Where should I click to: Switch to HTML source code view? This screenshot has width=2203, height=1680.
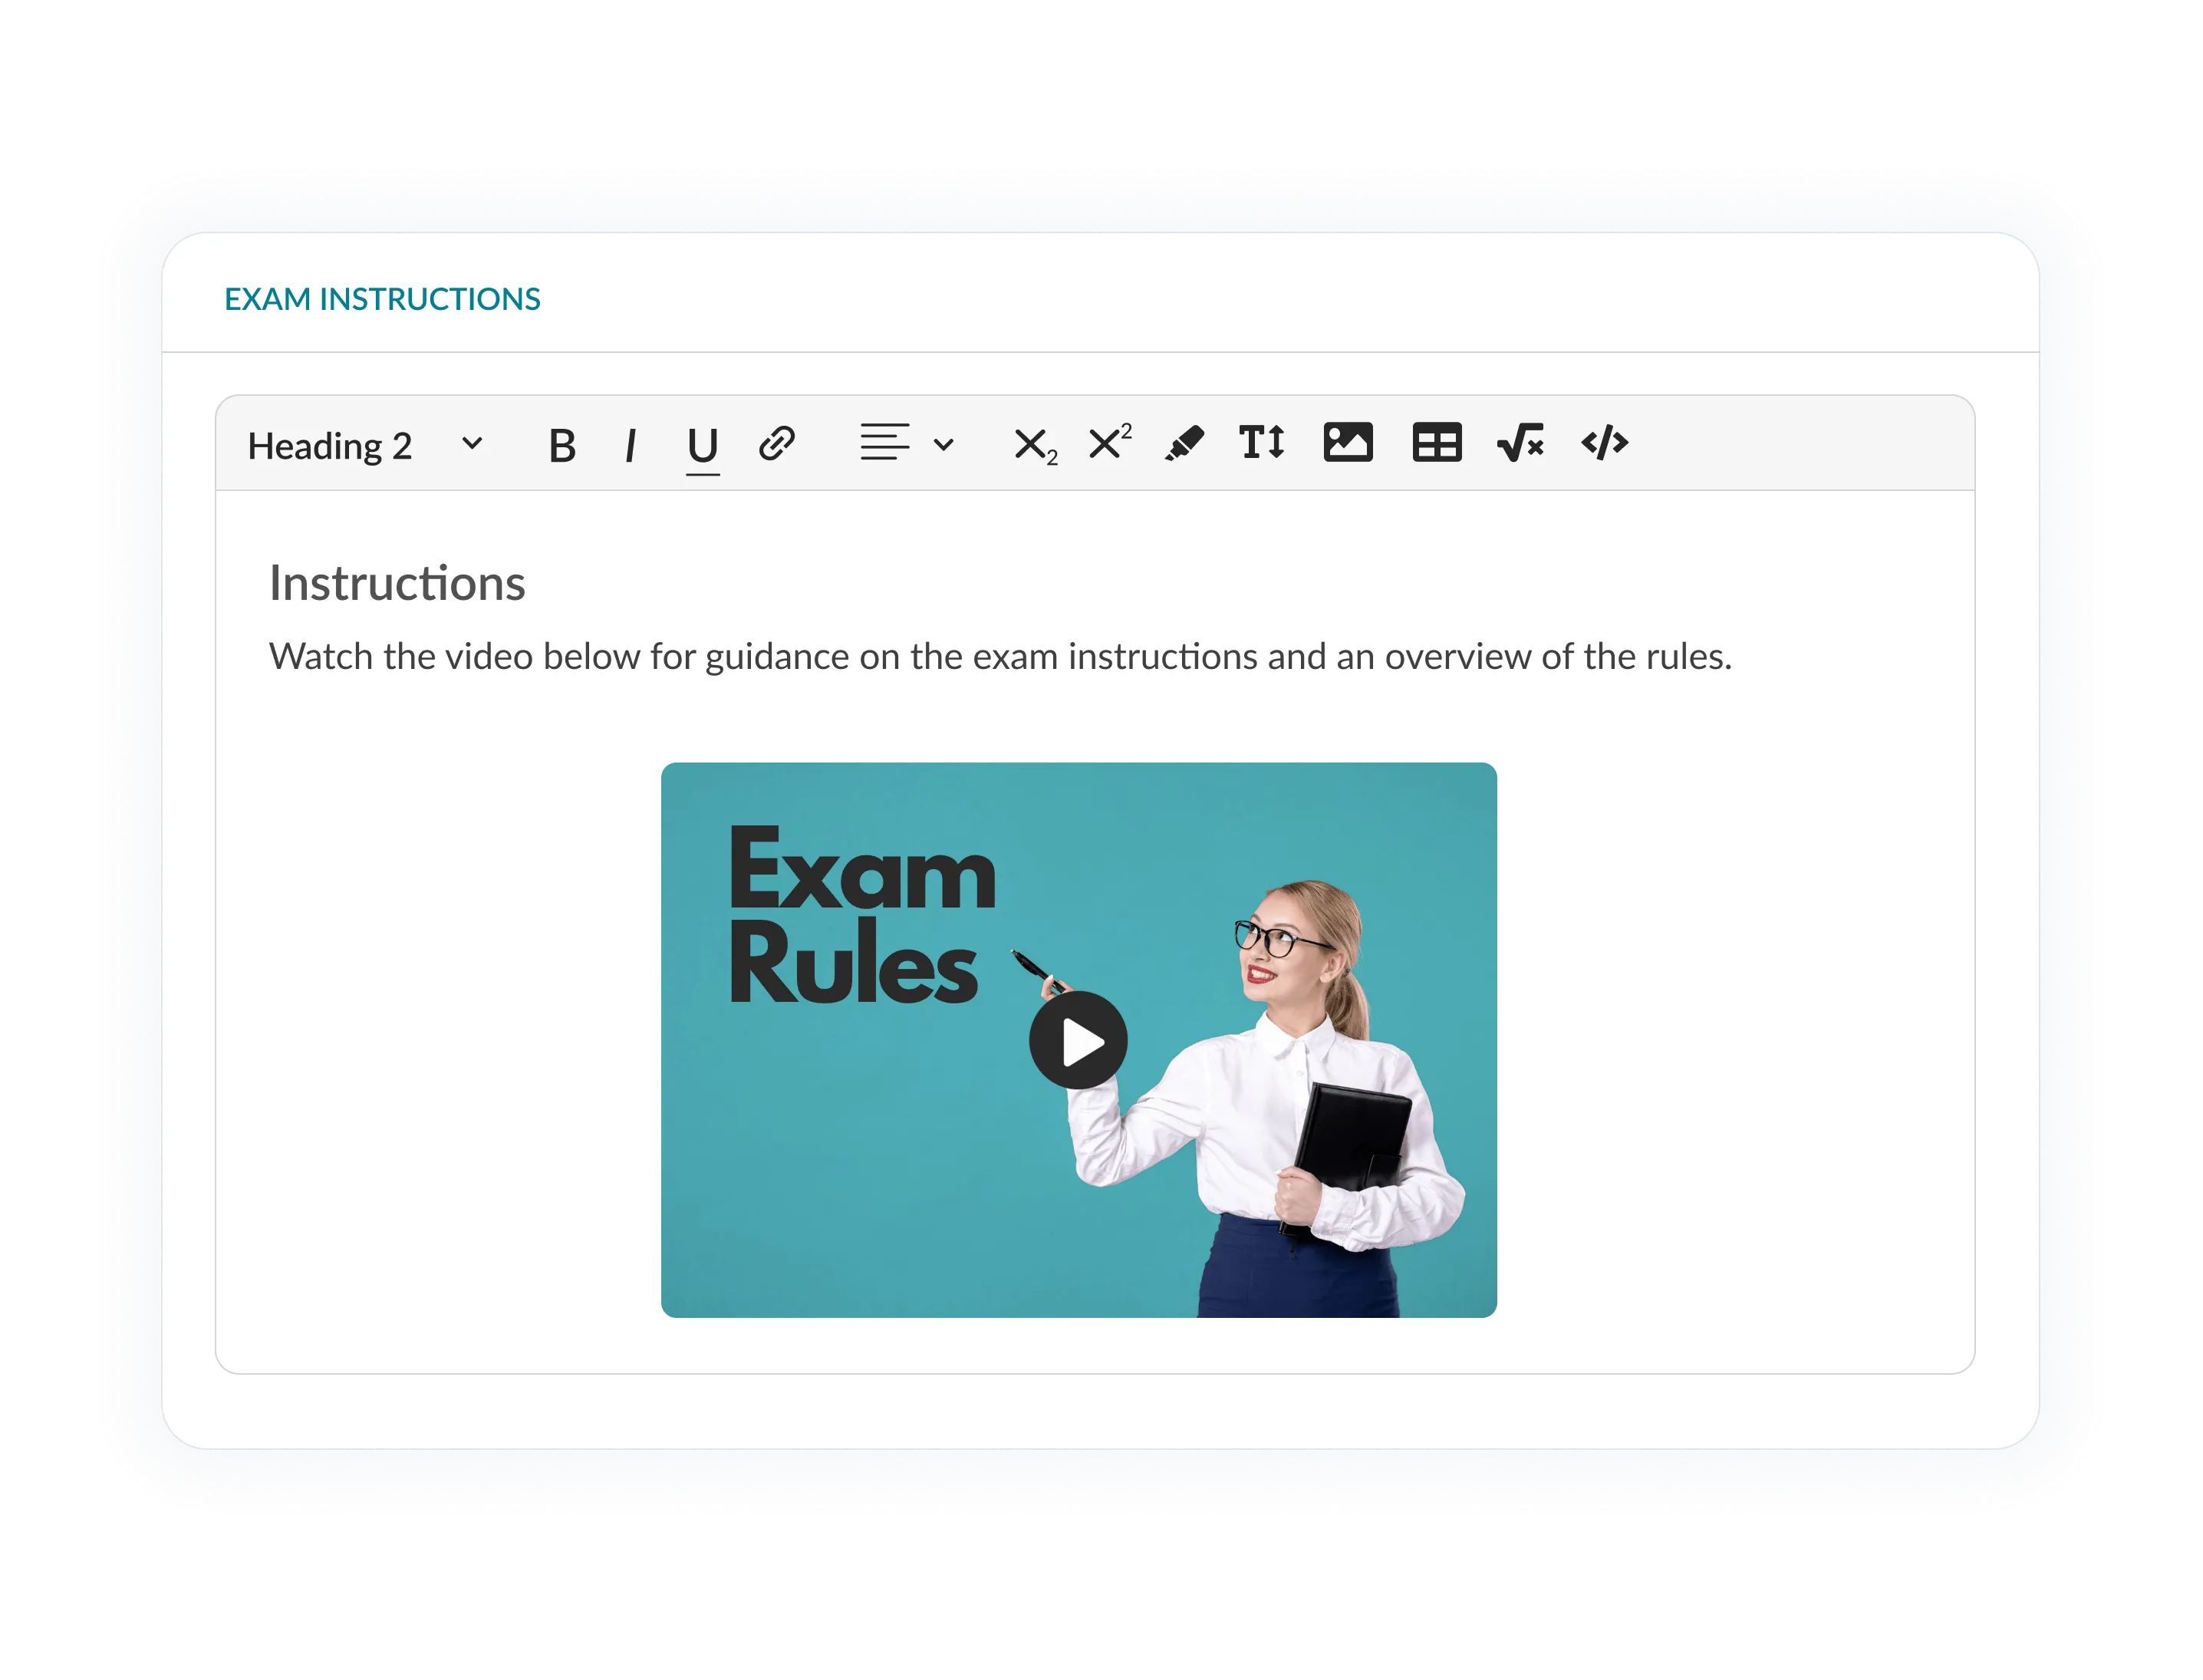point(1604,443)
